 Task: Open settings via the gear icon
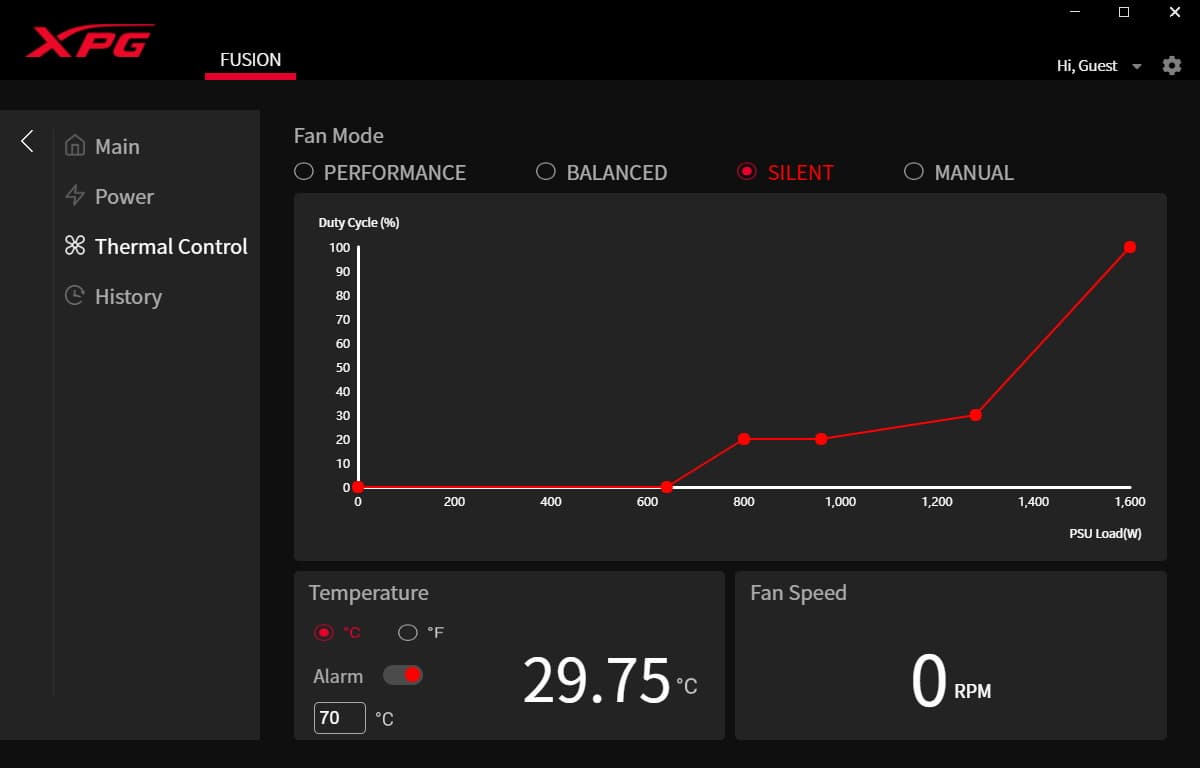1171,66
